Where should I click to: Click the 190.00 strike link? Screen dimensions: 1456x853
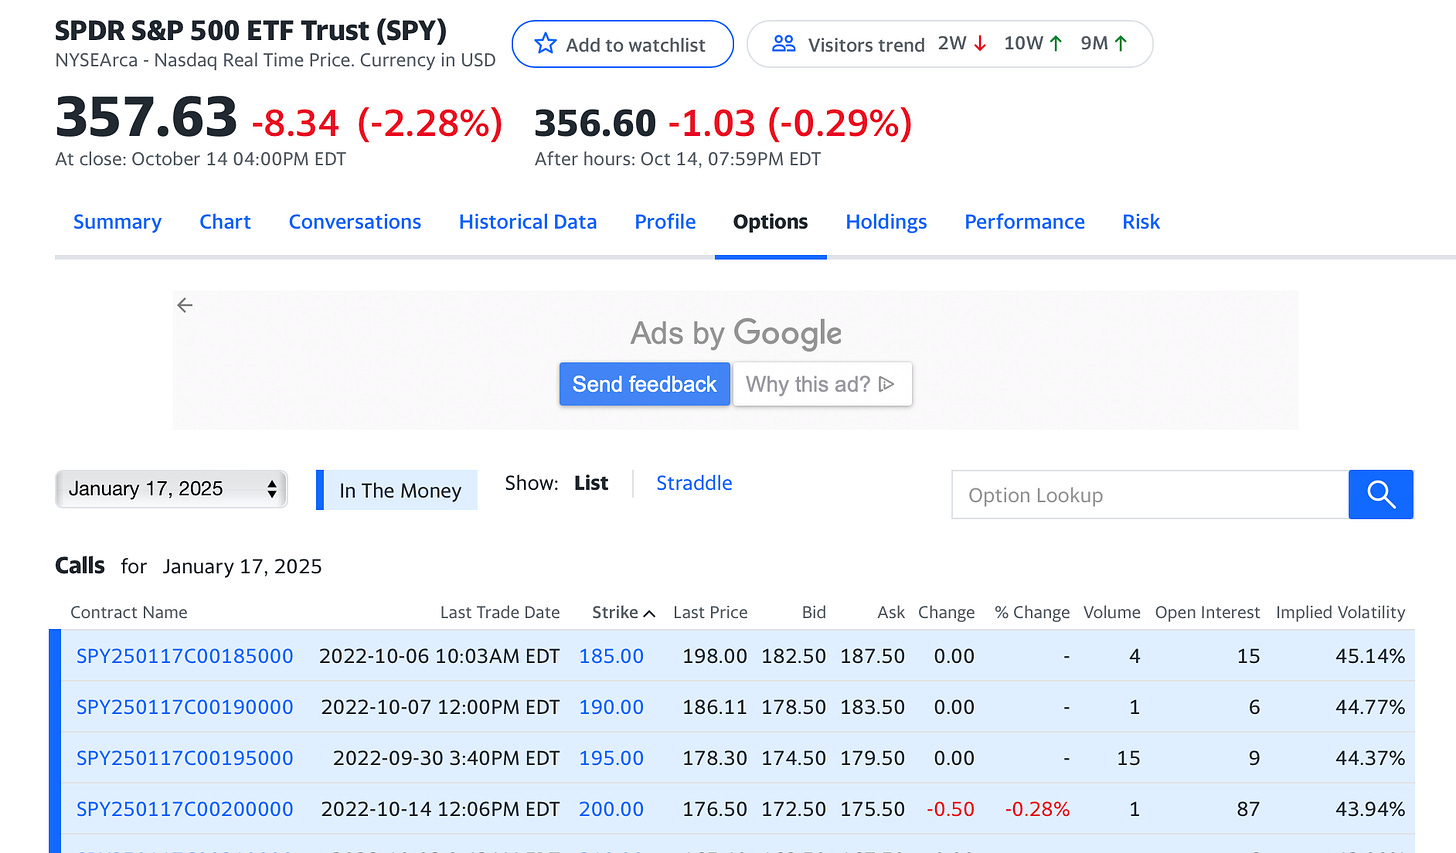tap(611, 707)
